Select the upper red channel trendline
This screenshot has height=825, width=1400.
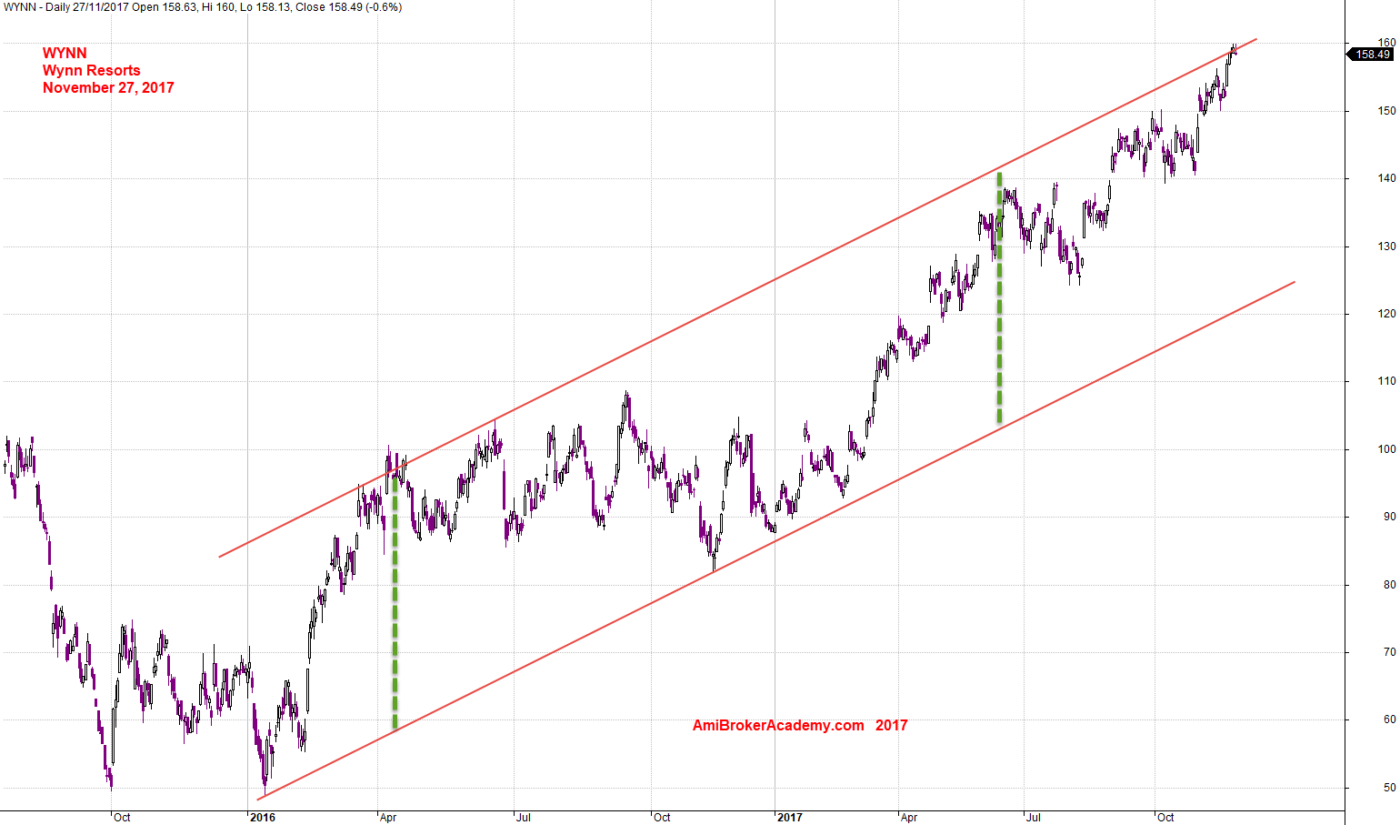738,298
